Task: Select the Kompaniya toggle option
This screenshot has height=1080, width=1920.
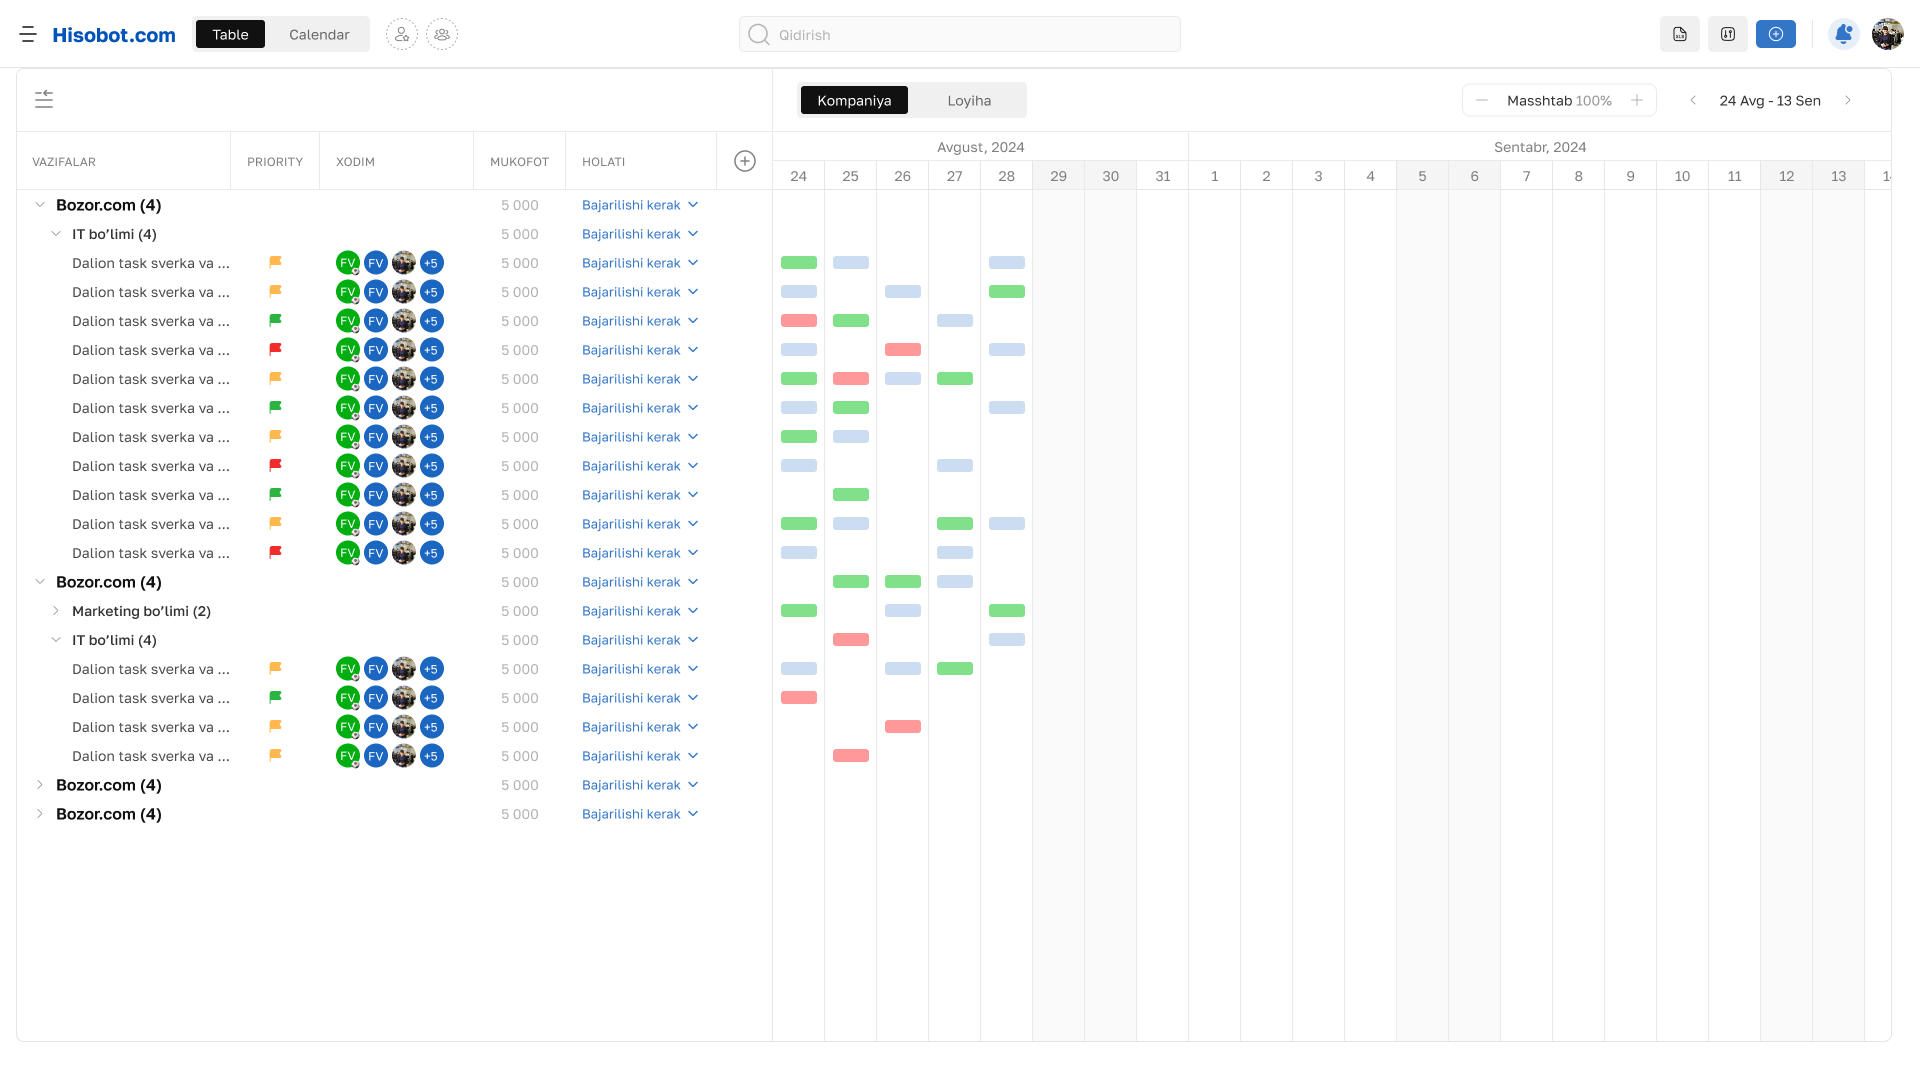Action: pyautogui.click(x=854, y=100)
